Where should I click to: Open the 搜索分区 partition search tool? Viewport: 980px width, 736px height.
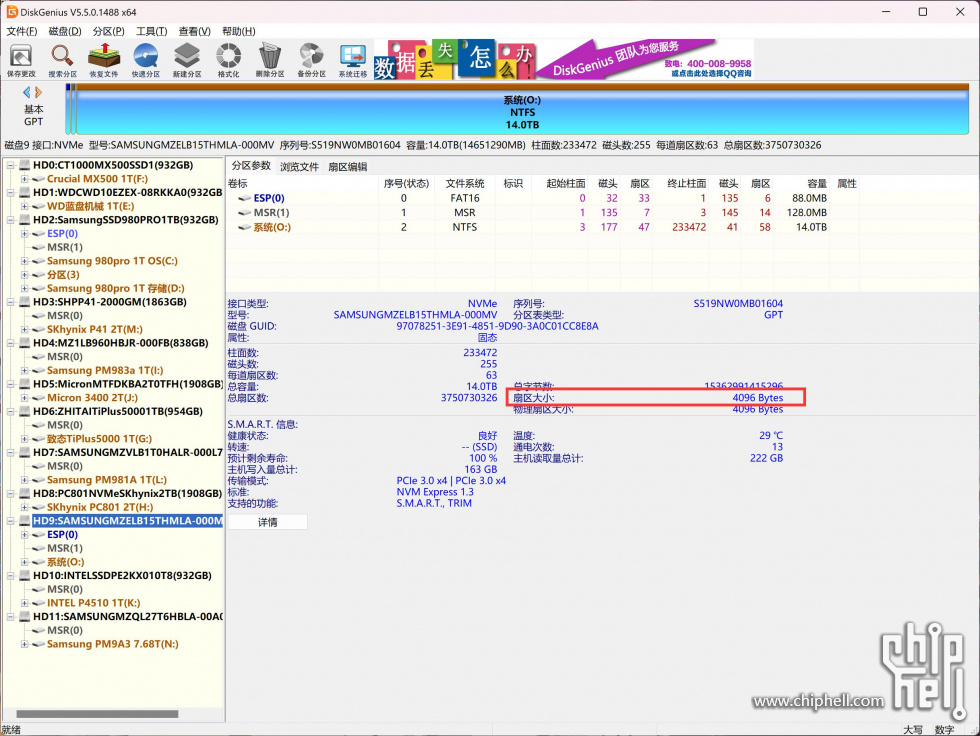(x=62, y=61)
